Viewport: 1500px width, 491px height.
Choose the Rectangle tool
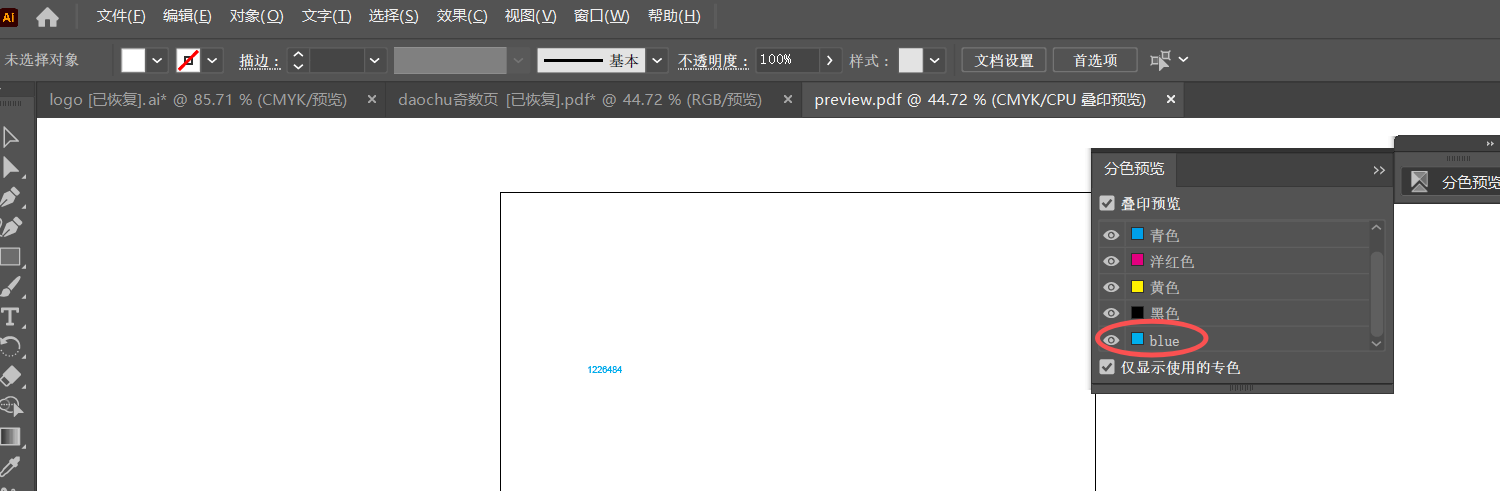point(11,257)
